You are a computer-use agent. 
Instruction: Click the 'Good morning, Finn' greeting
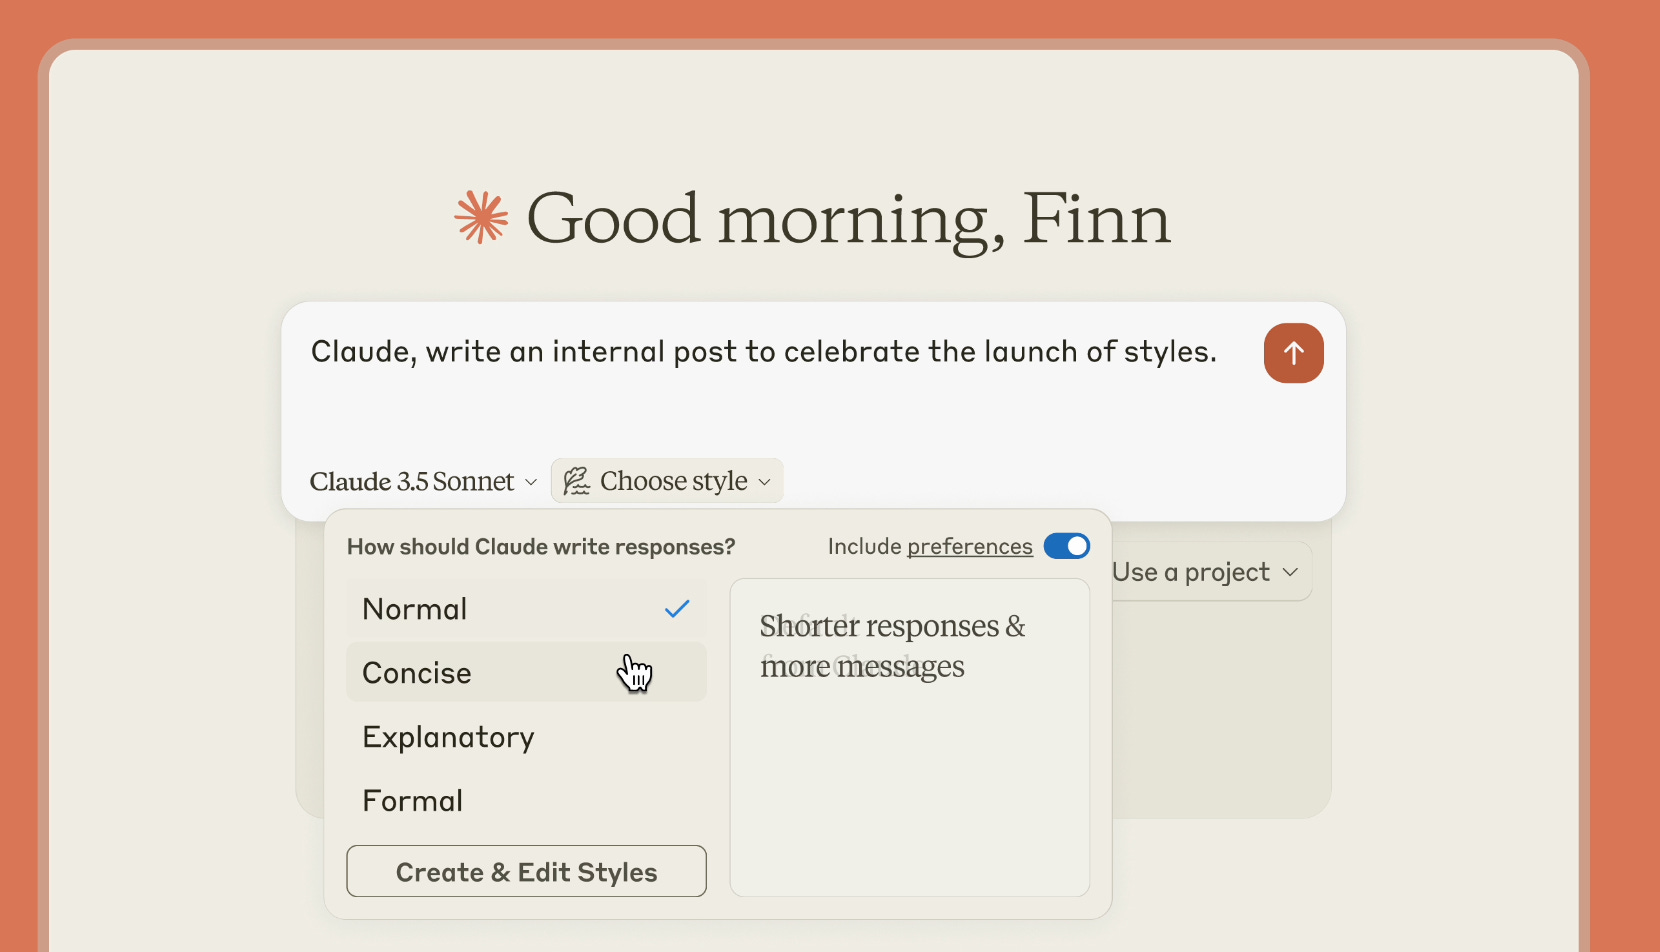[x=848, y=219]
